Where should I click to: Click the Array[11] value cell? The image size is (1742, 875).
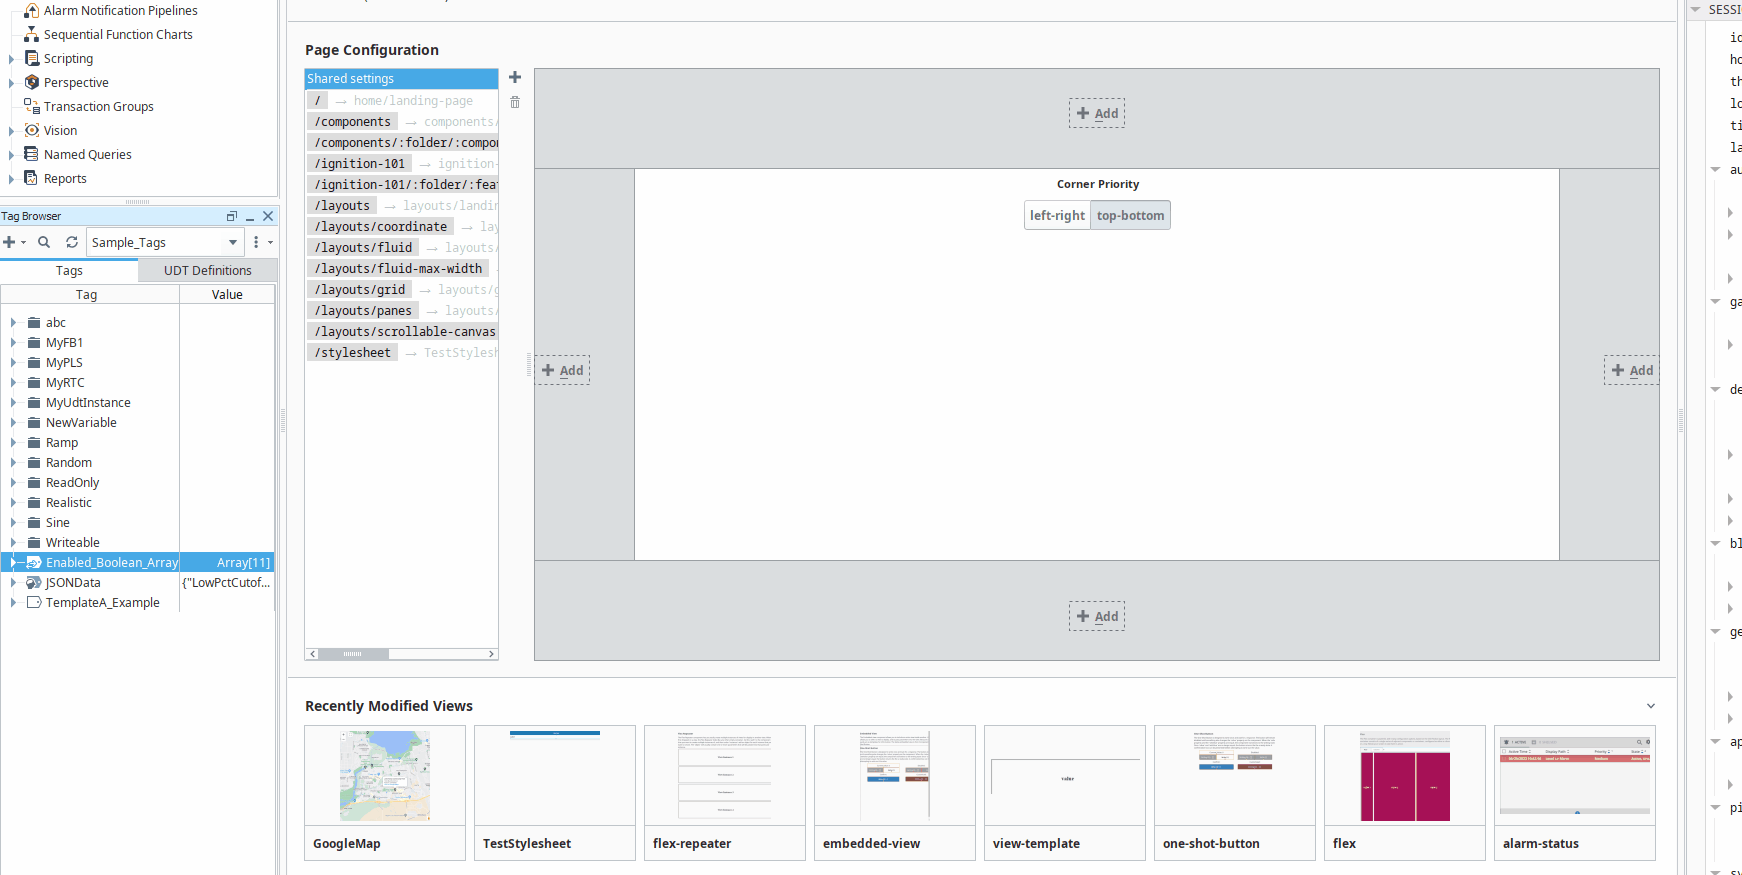click(x=227, y=563)
